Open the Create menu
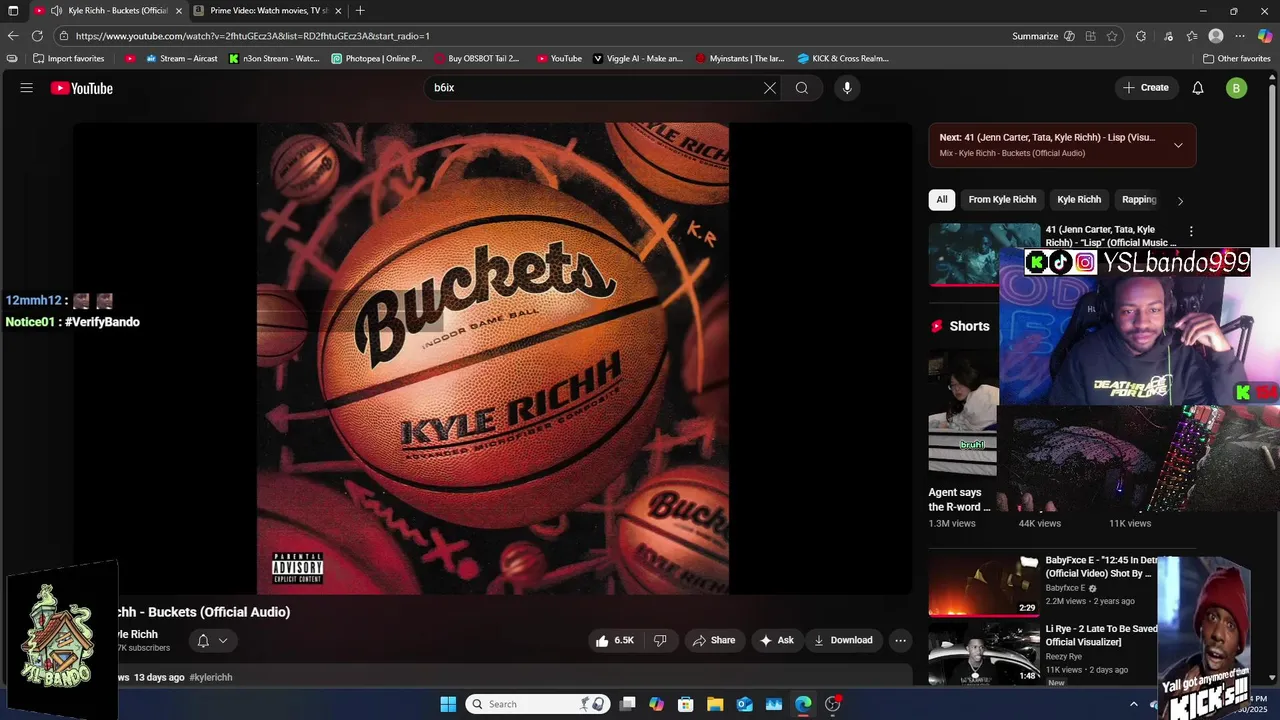 click(x=1146, y=88)
